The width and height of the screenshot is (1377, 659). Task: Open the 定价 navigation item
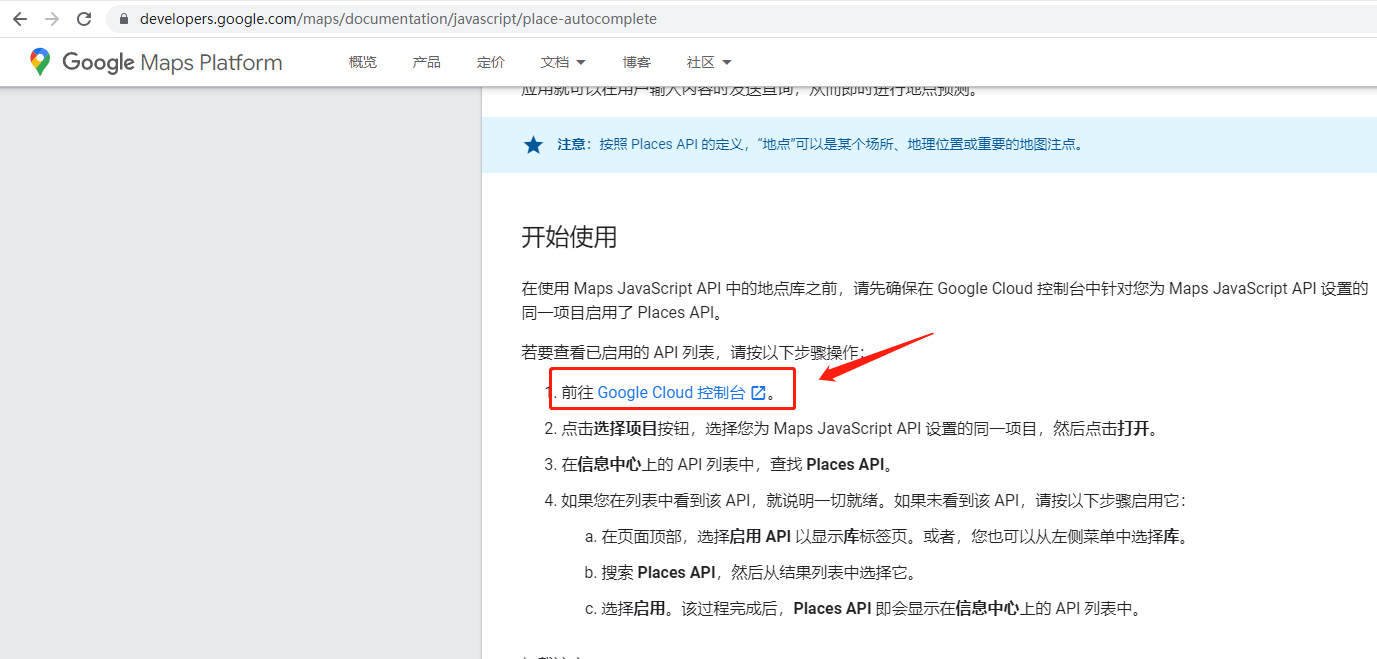pyautogui.click(x=491, y=62)
